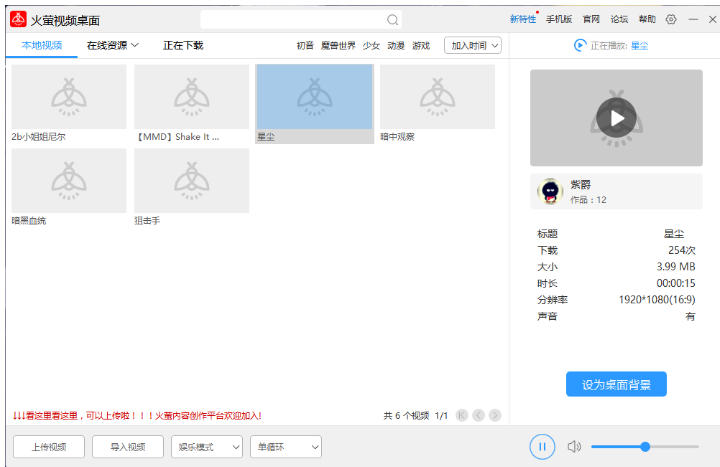Viewport: 720px width, 467px height.
Task: Expand the 在线资源 dropdown menu
Action: coord(112,45)
